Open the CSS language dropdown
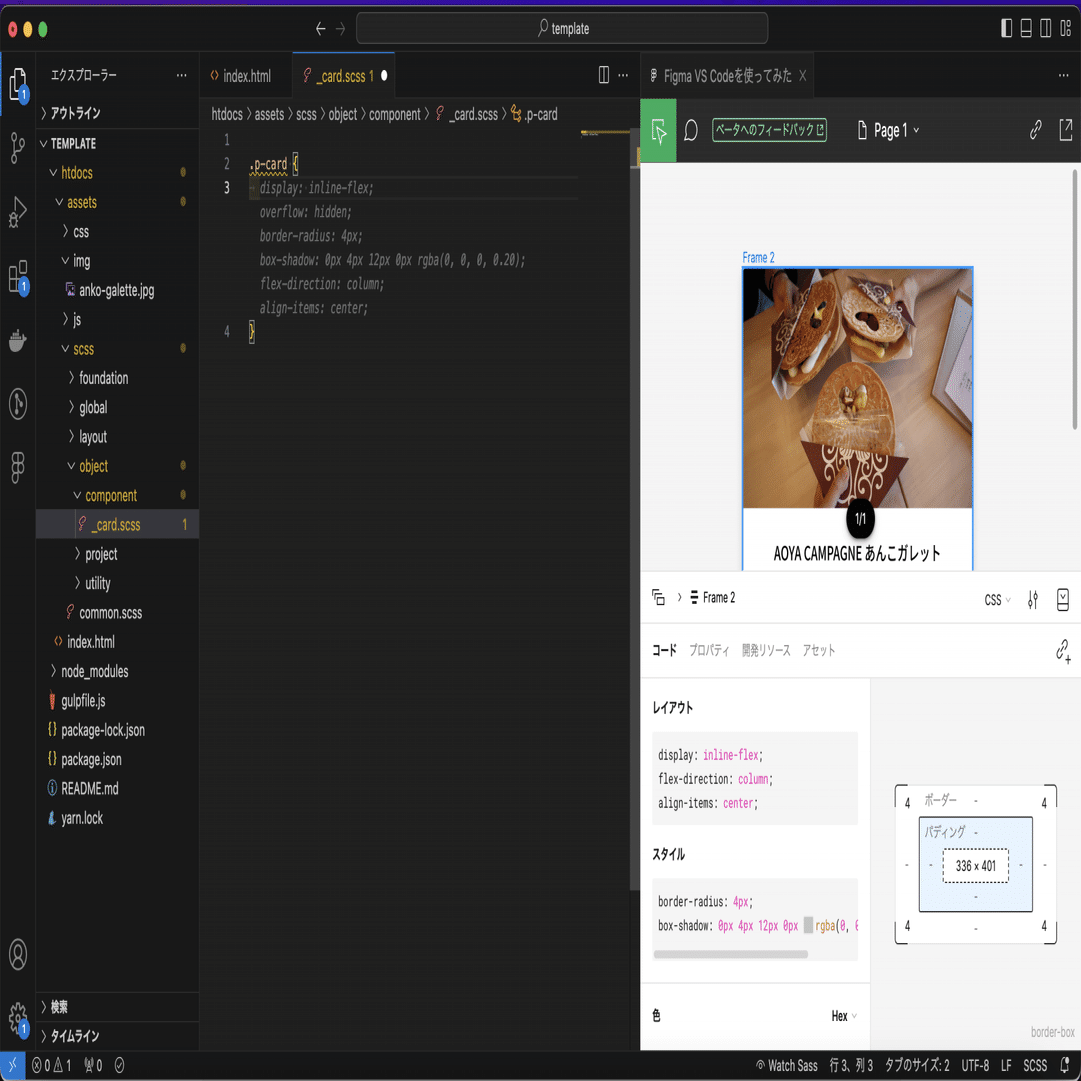This screenshot has height=1081, width=1081. click(997, 599)
